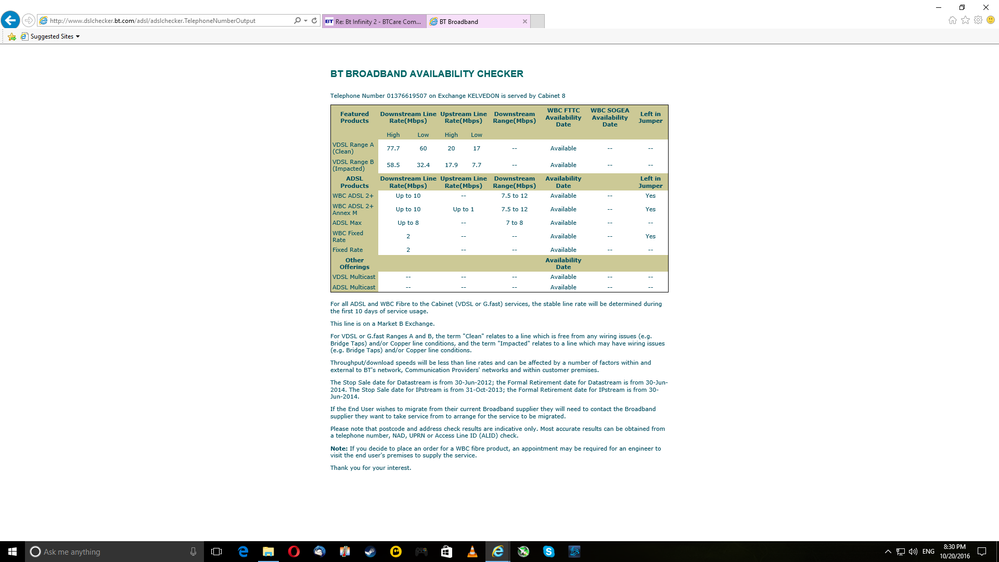Open Xbox app from taskbar

coord(523,551)
